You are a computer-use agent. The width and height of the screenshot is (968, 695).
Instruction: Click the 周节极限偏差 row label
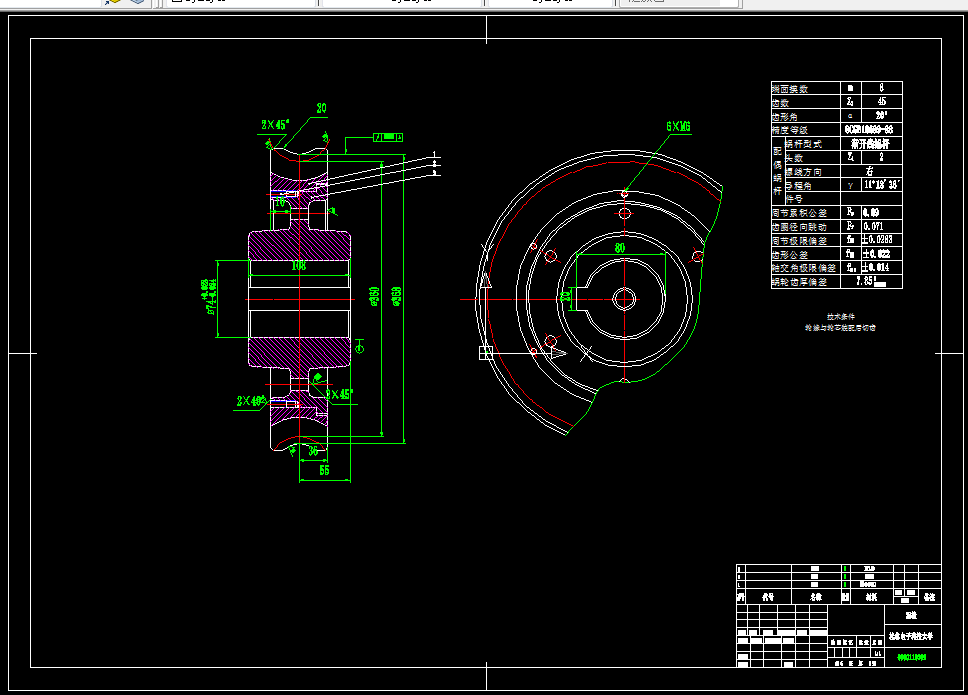click(799, 241)
